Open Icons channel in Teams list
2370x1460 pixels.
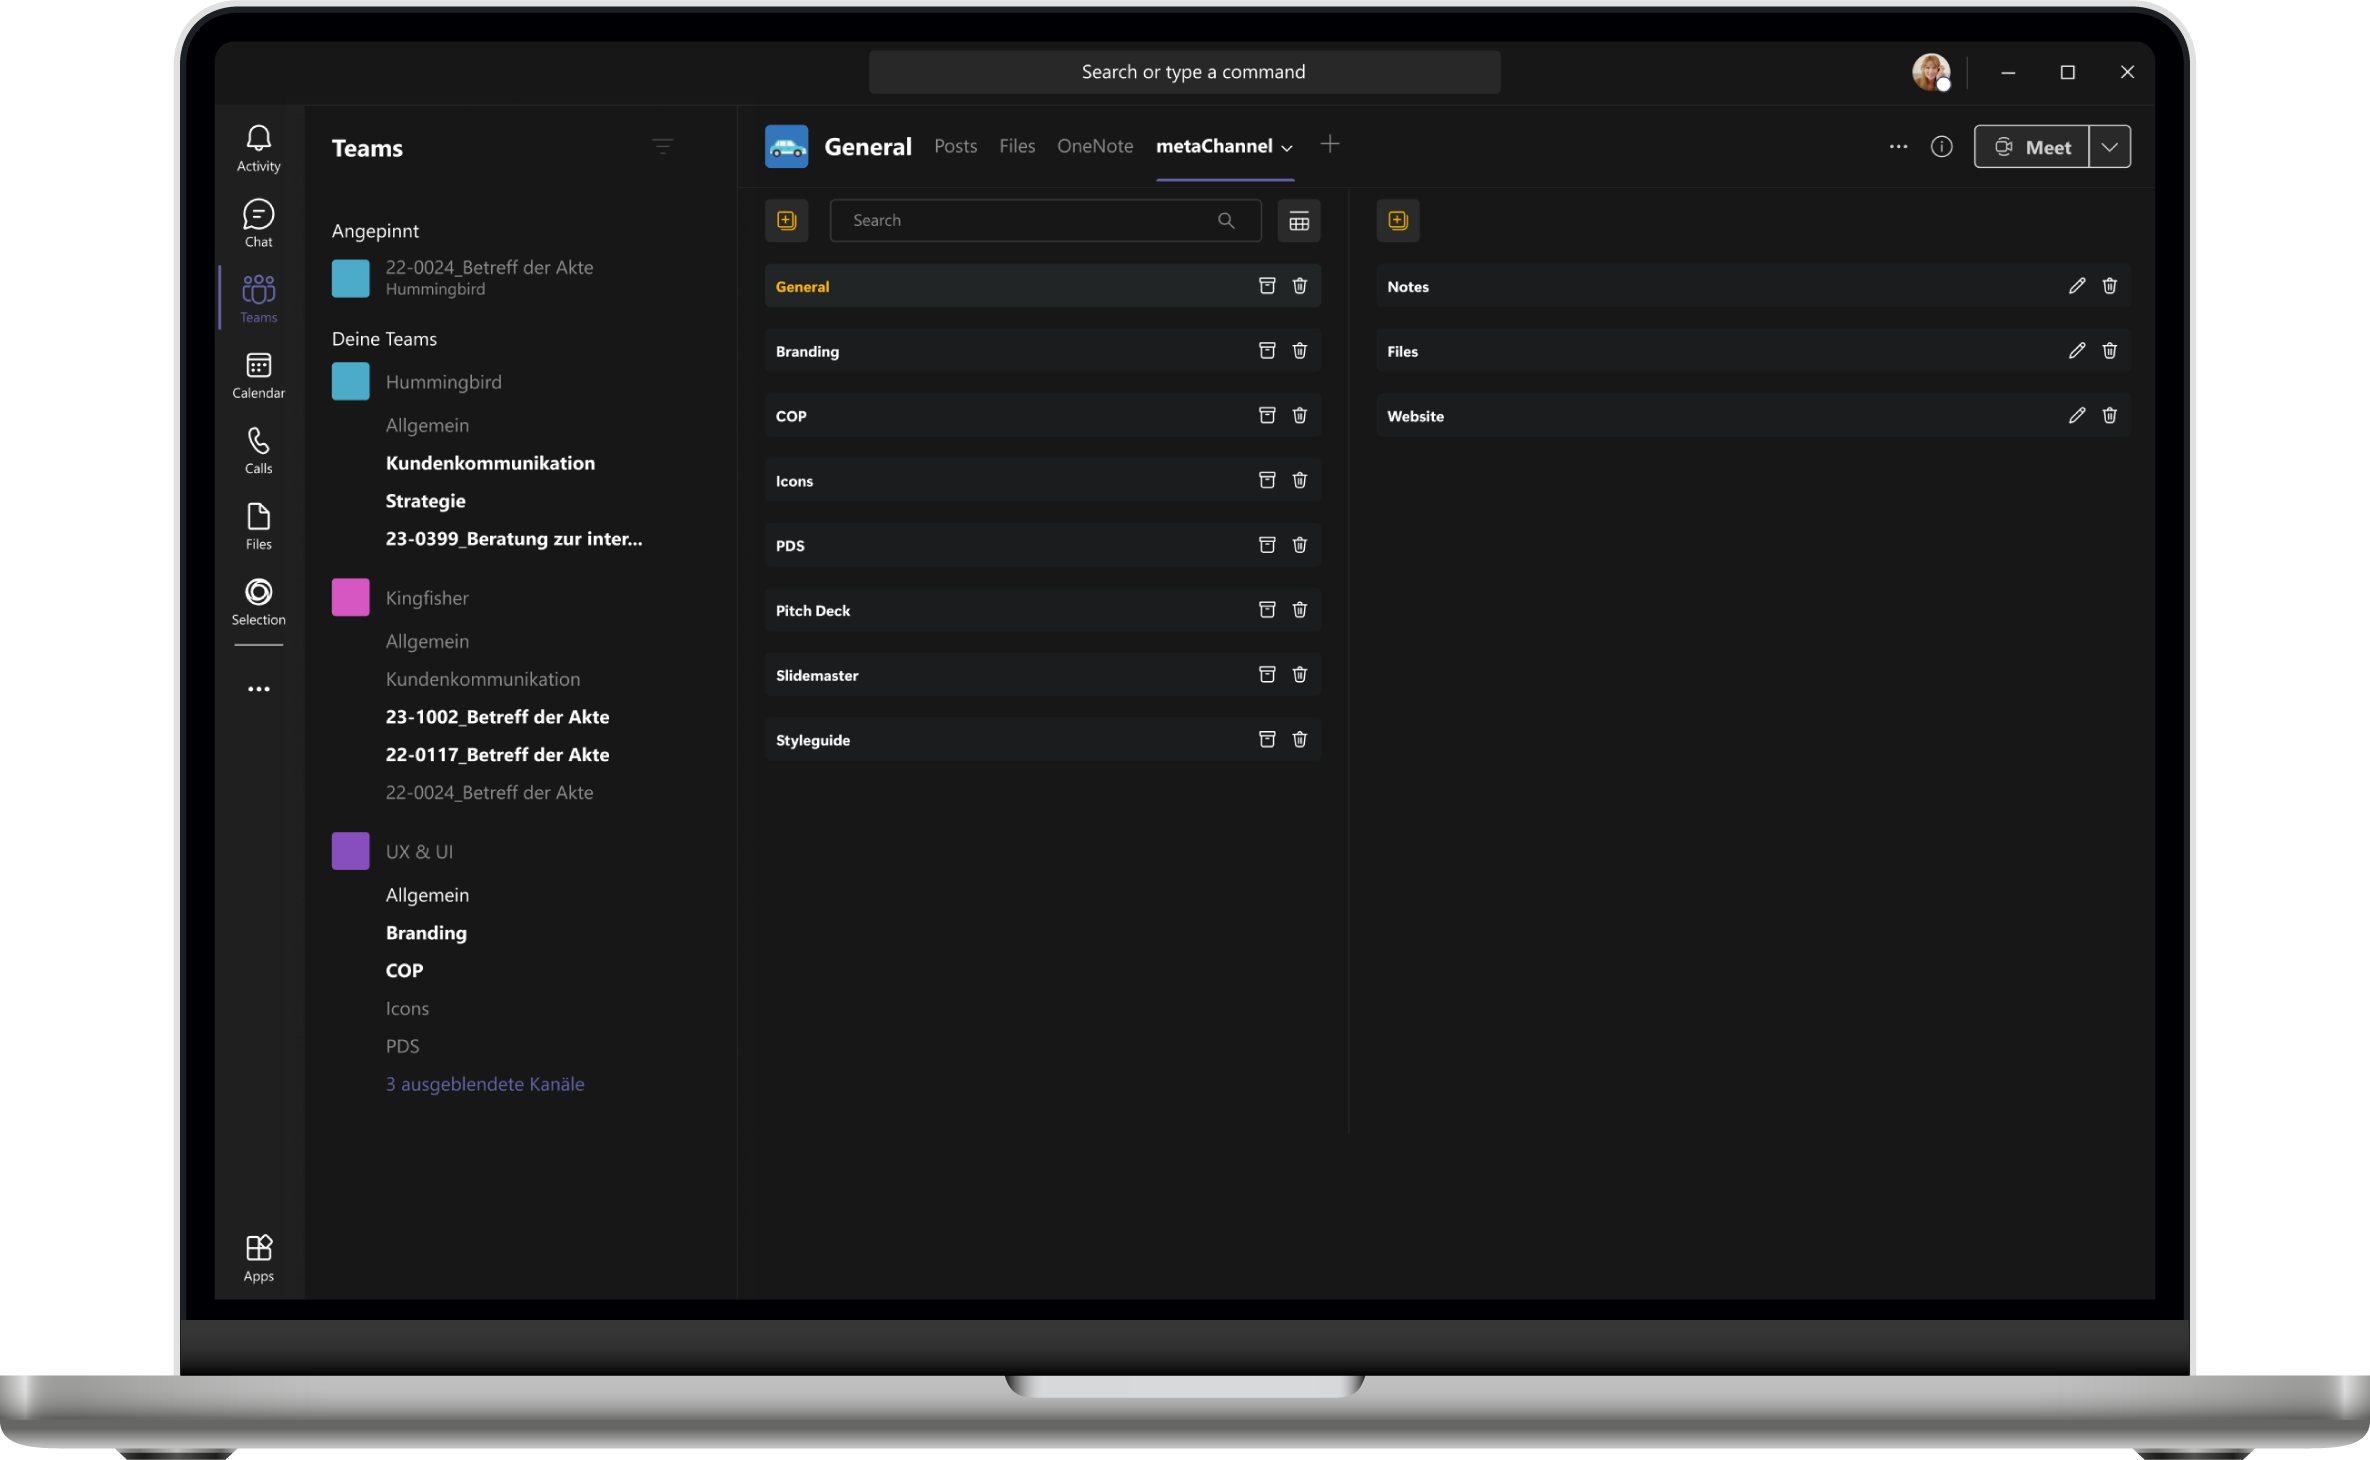(407, 1008)
